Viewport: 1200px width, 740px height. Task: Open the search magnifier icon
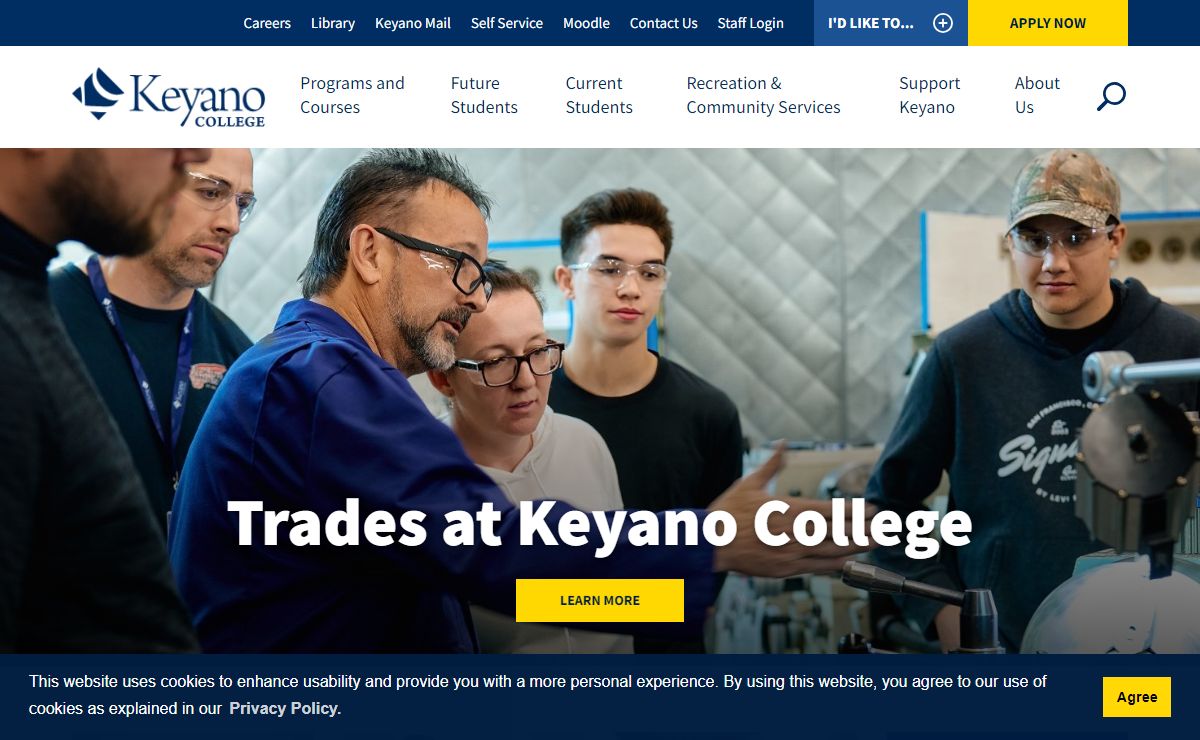(1111, 97)
